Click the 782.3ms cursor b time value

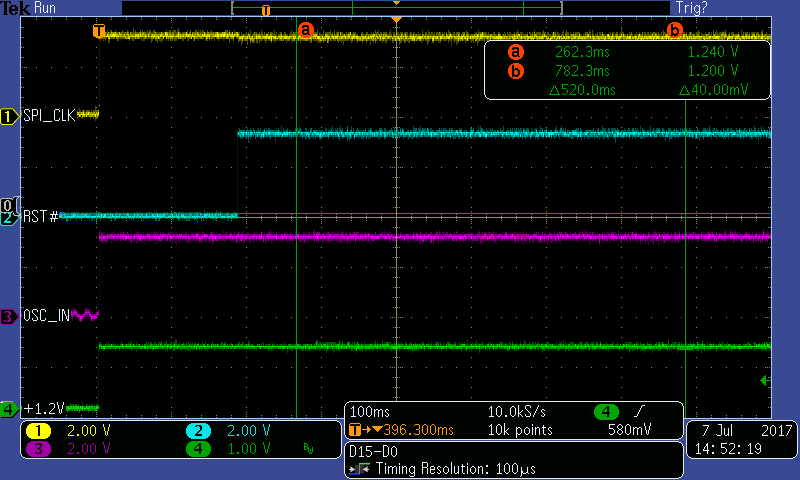(x=582, y=71)
